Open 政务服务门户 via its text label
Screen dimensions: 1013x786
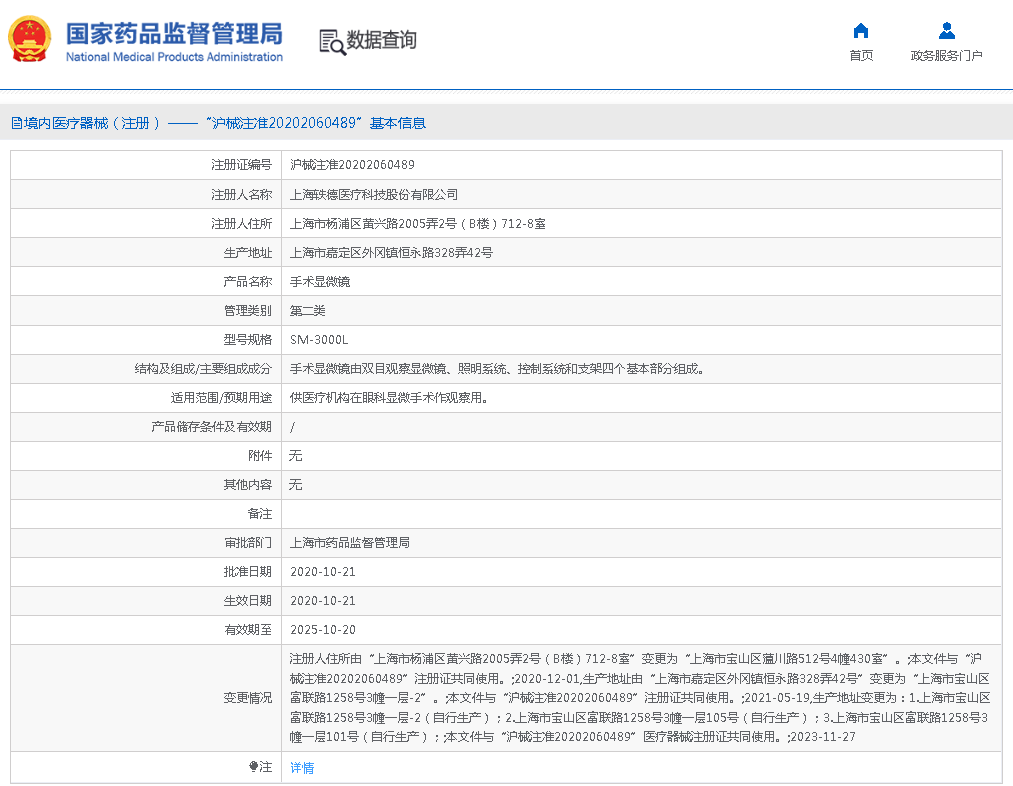coord(946,56)
